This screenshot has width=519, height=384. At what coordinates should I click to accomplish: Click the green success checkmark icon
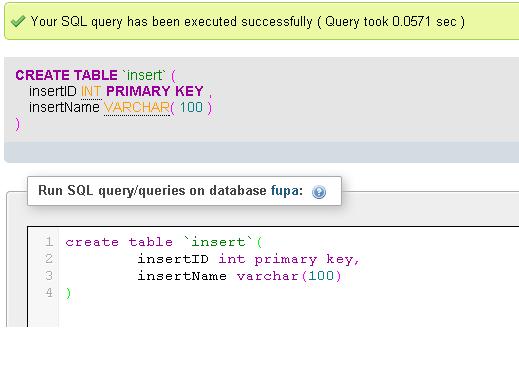click(18, 22)
